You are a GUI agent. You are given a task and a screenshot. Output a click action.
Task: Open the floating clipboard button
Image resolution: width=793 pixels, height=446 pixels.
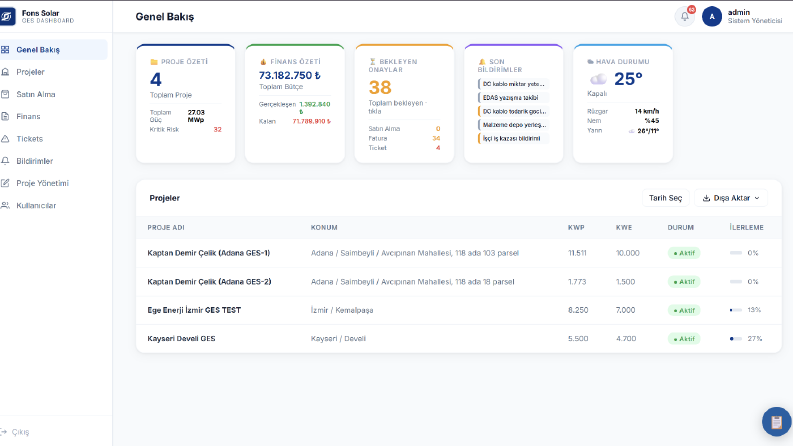776,421
